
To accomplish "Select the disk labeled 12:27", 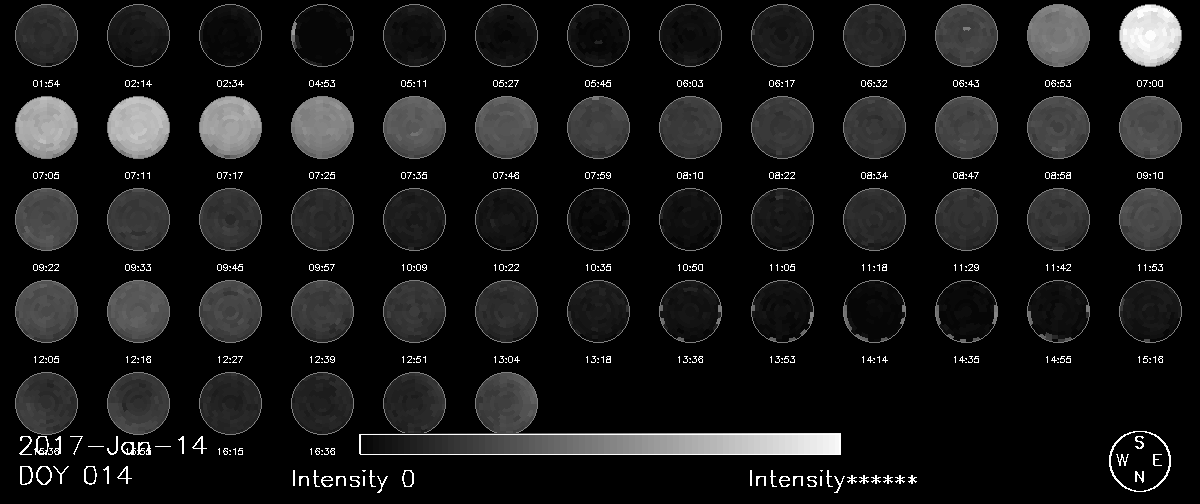I will pos(230,311).
